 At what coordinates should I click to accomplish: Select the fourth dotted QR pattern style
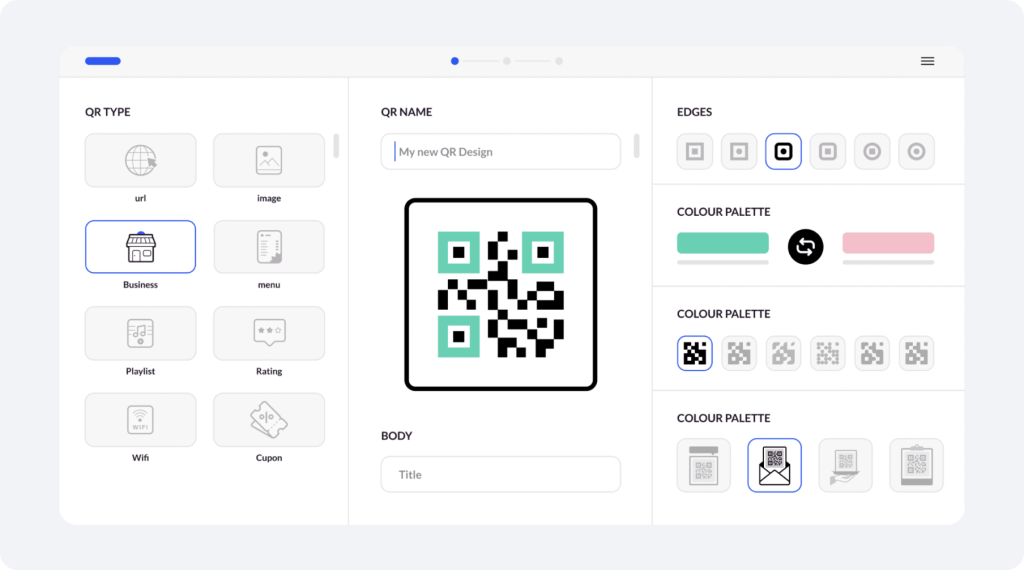point(828,353)
